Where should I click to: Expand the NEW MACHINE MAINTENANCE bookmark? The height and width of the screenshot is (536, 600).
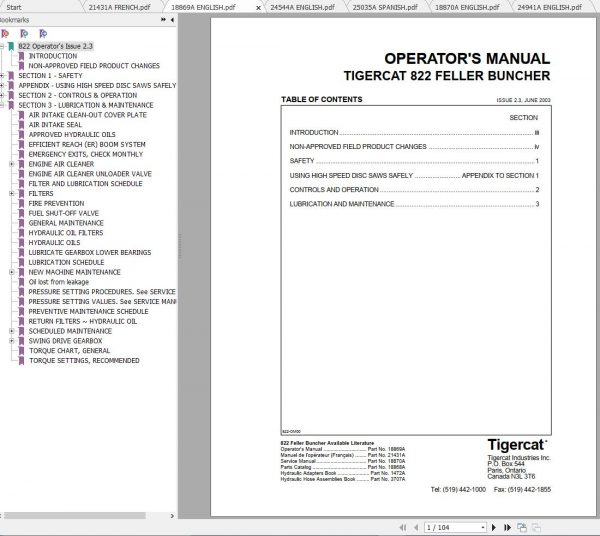tap(12, 272)
